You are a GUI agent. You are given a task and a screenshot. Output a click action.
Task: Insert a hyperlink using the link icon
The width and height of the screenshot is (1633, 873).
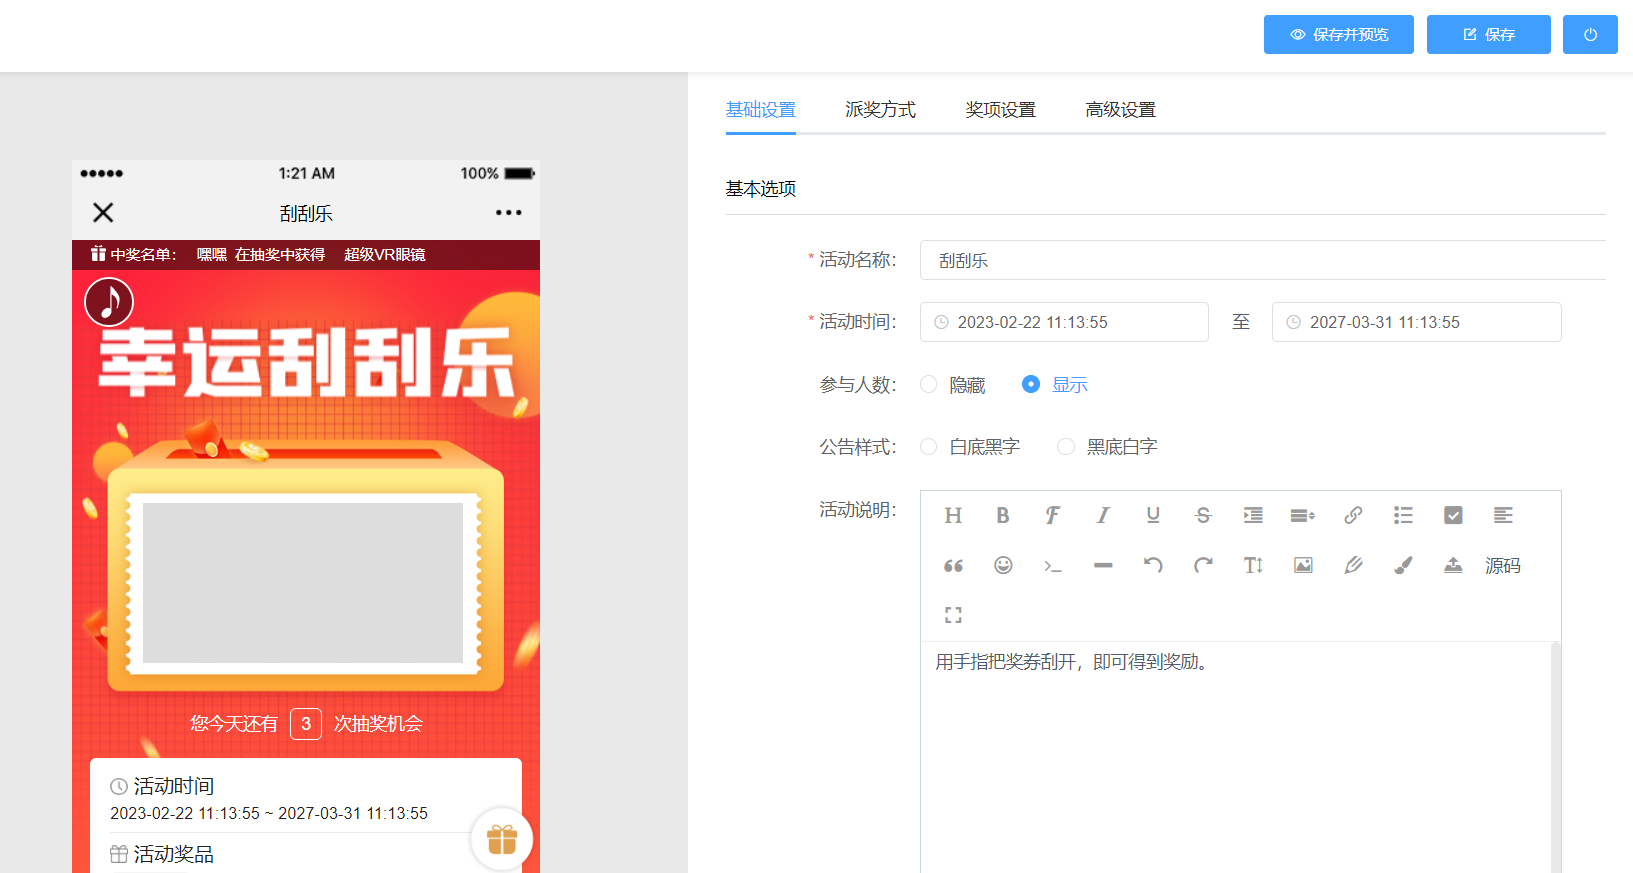click(x=1353, y=515)
